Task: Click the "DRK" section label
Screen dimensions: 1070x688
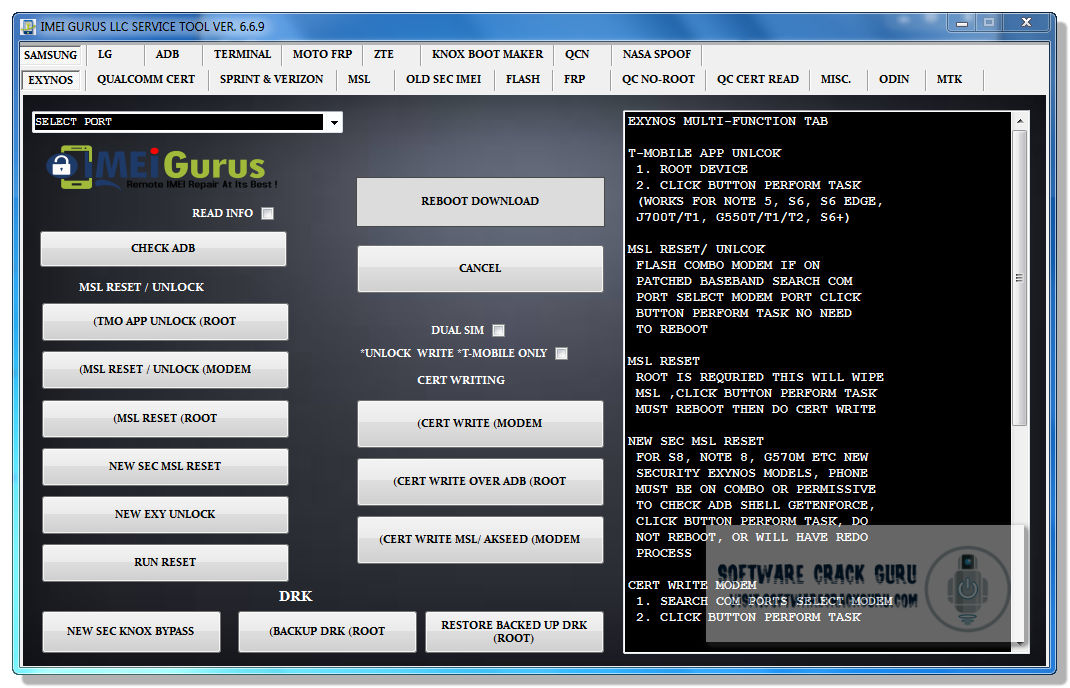Action: [x=295, y=597]
